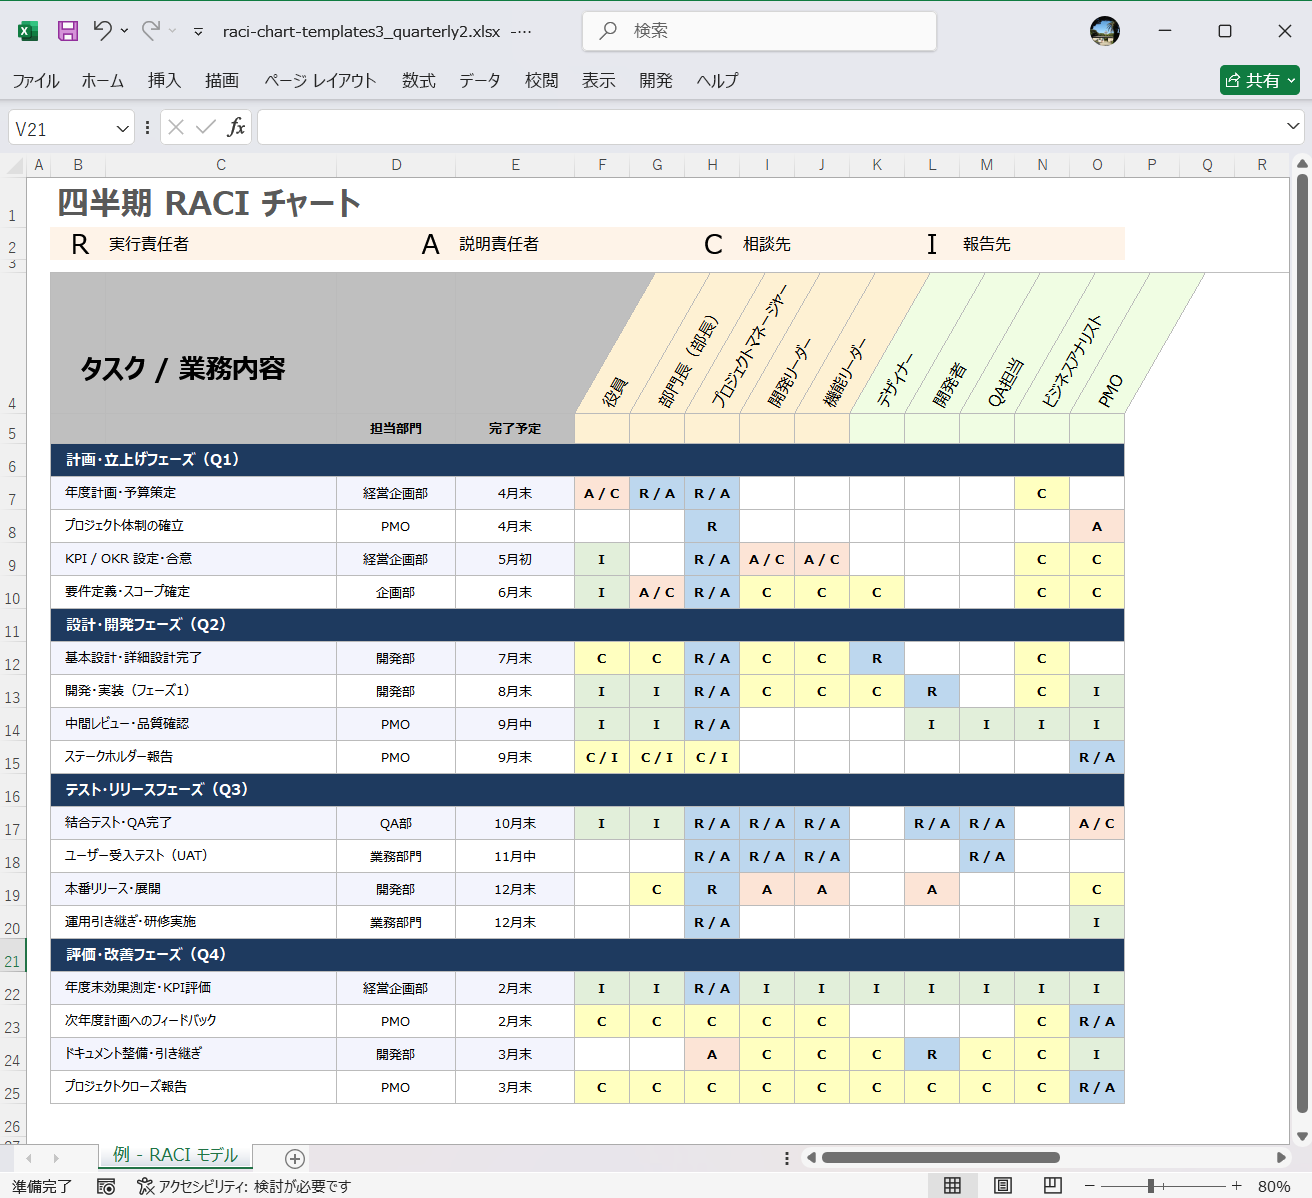Click the 年度計画・予算策定 task cell

(194, 493)
